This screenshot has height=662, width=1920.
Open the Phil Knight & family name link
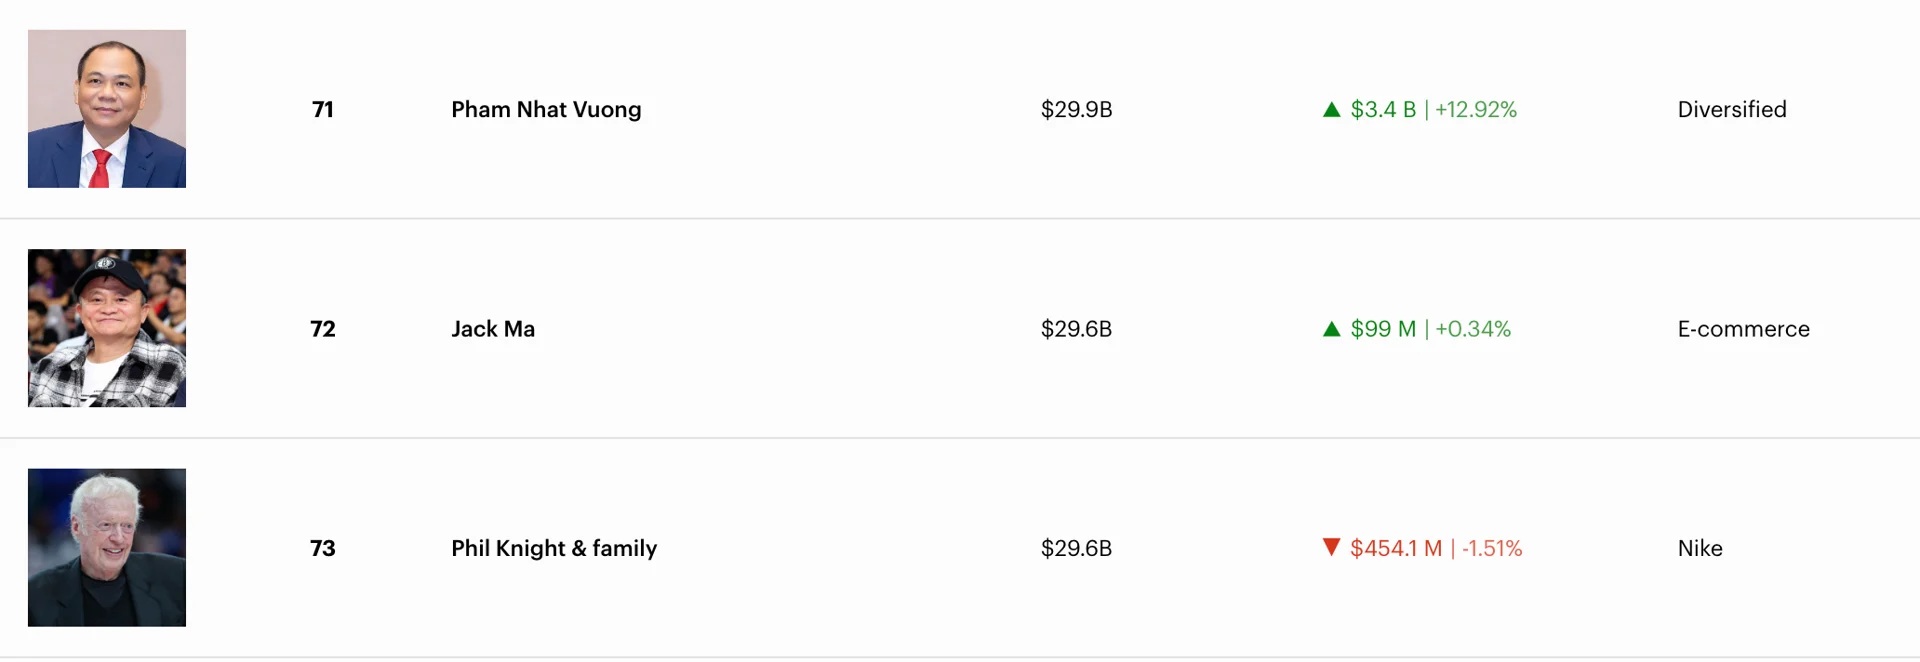pyautogui.click(x=554, y=548)
